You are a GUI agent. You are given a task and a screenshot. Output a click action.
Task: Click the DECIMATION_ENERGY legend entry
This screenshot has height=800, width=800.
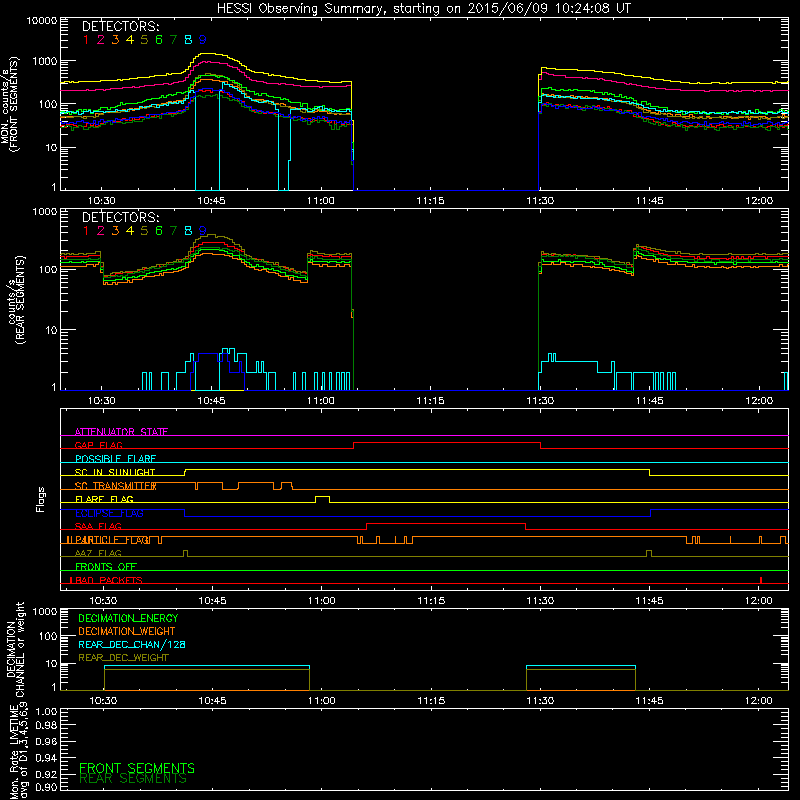coord(128,618)
